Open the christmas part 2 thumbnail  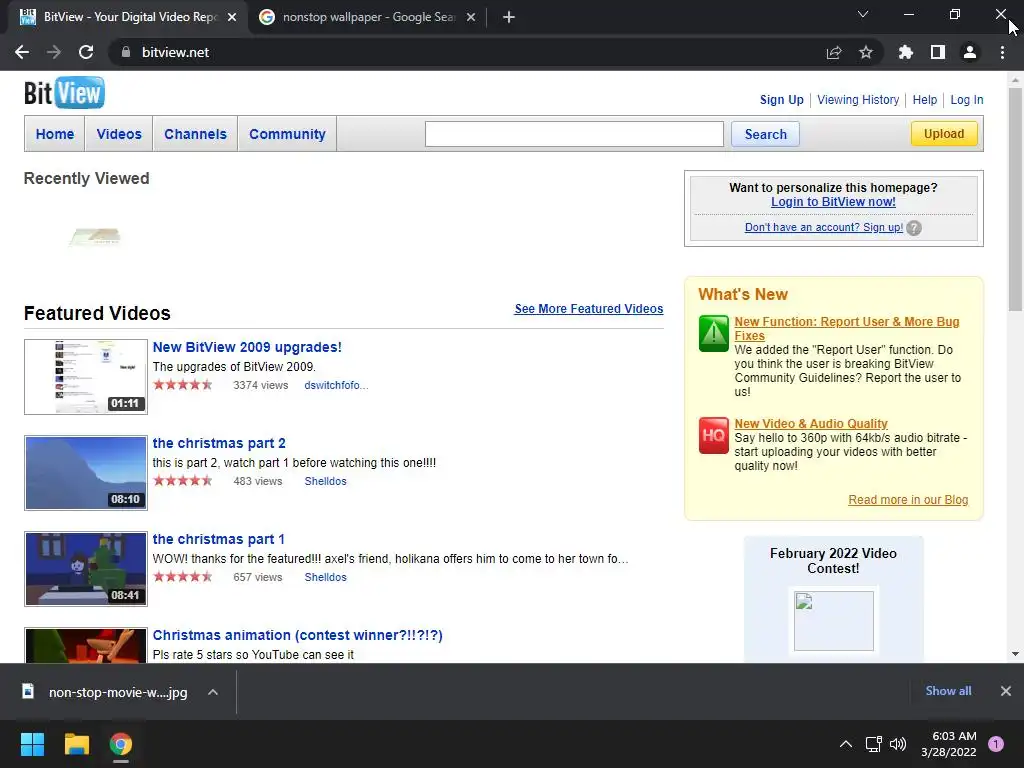coord(86,473)
